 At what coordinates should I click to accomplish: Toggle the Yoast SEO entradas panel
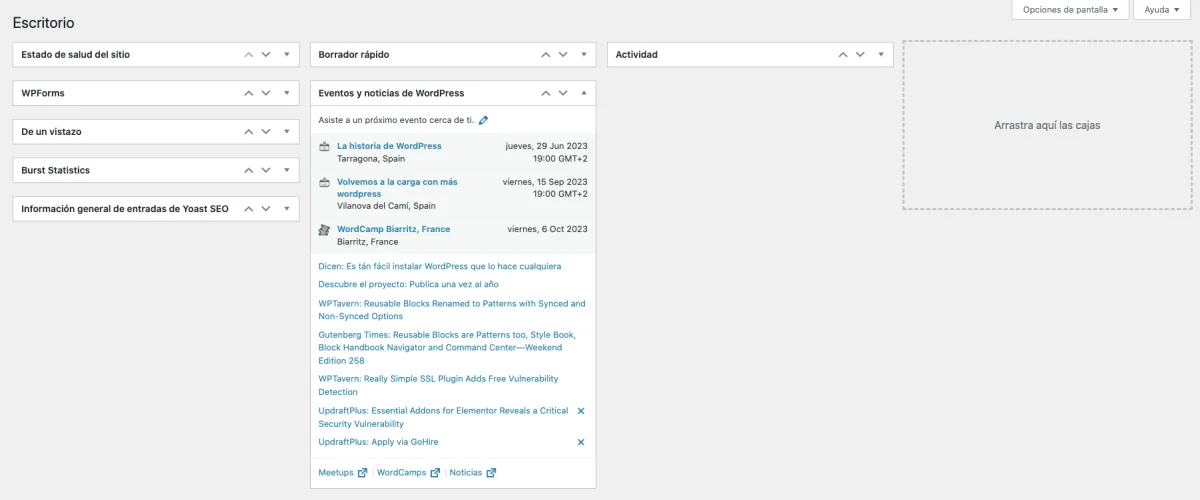(286, 209)
